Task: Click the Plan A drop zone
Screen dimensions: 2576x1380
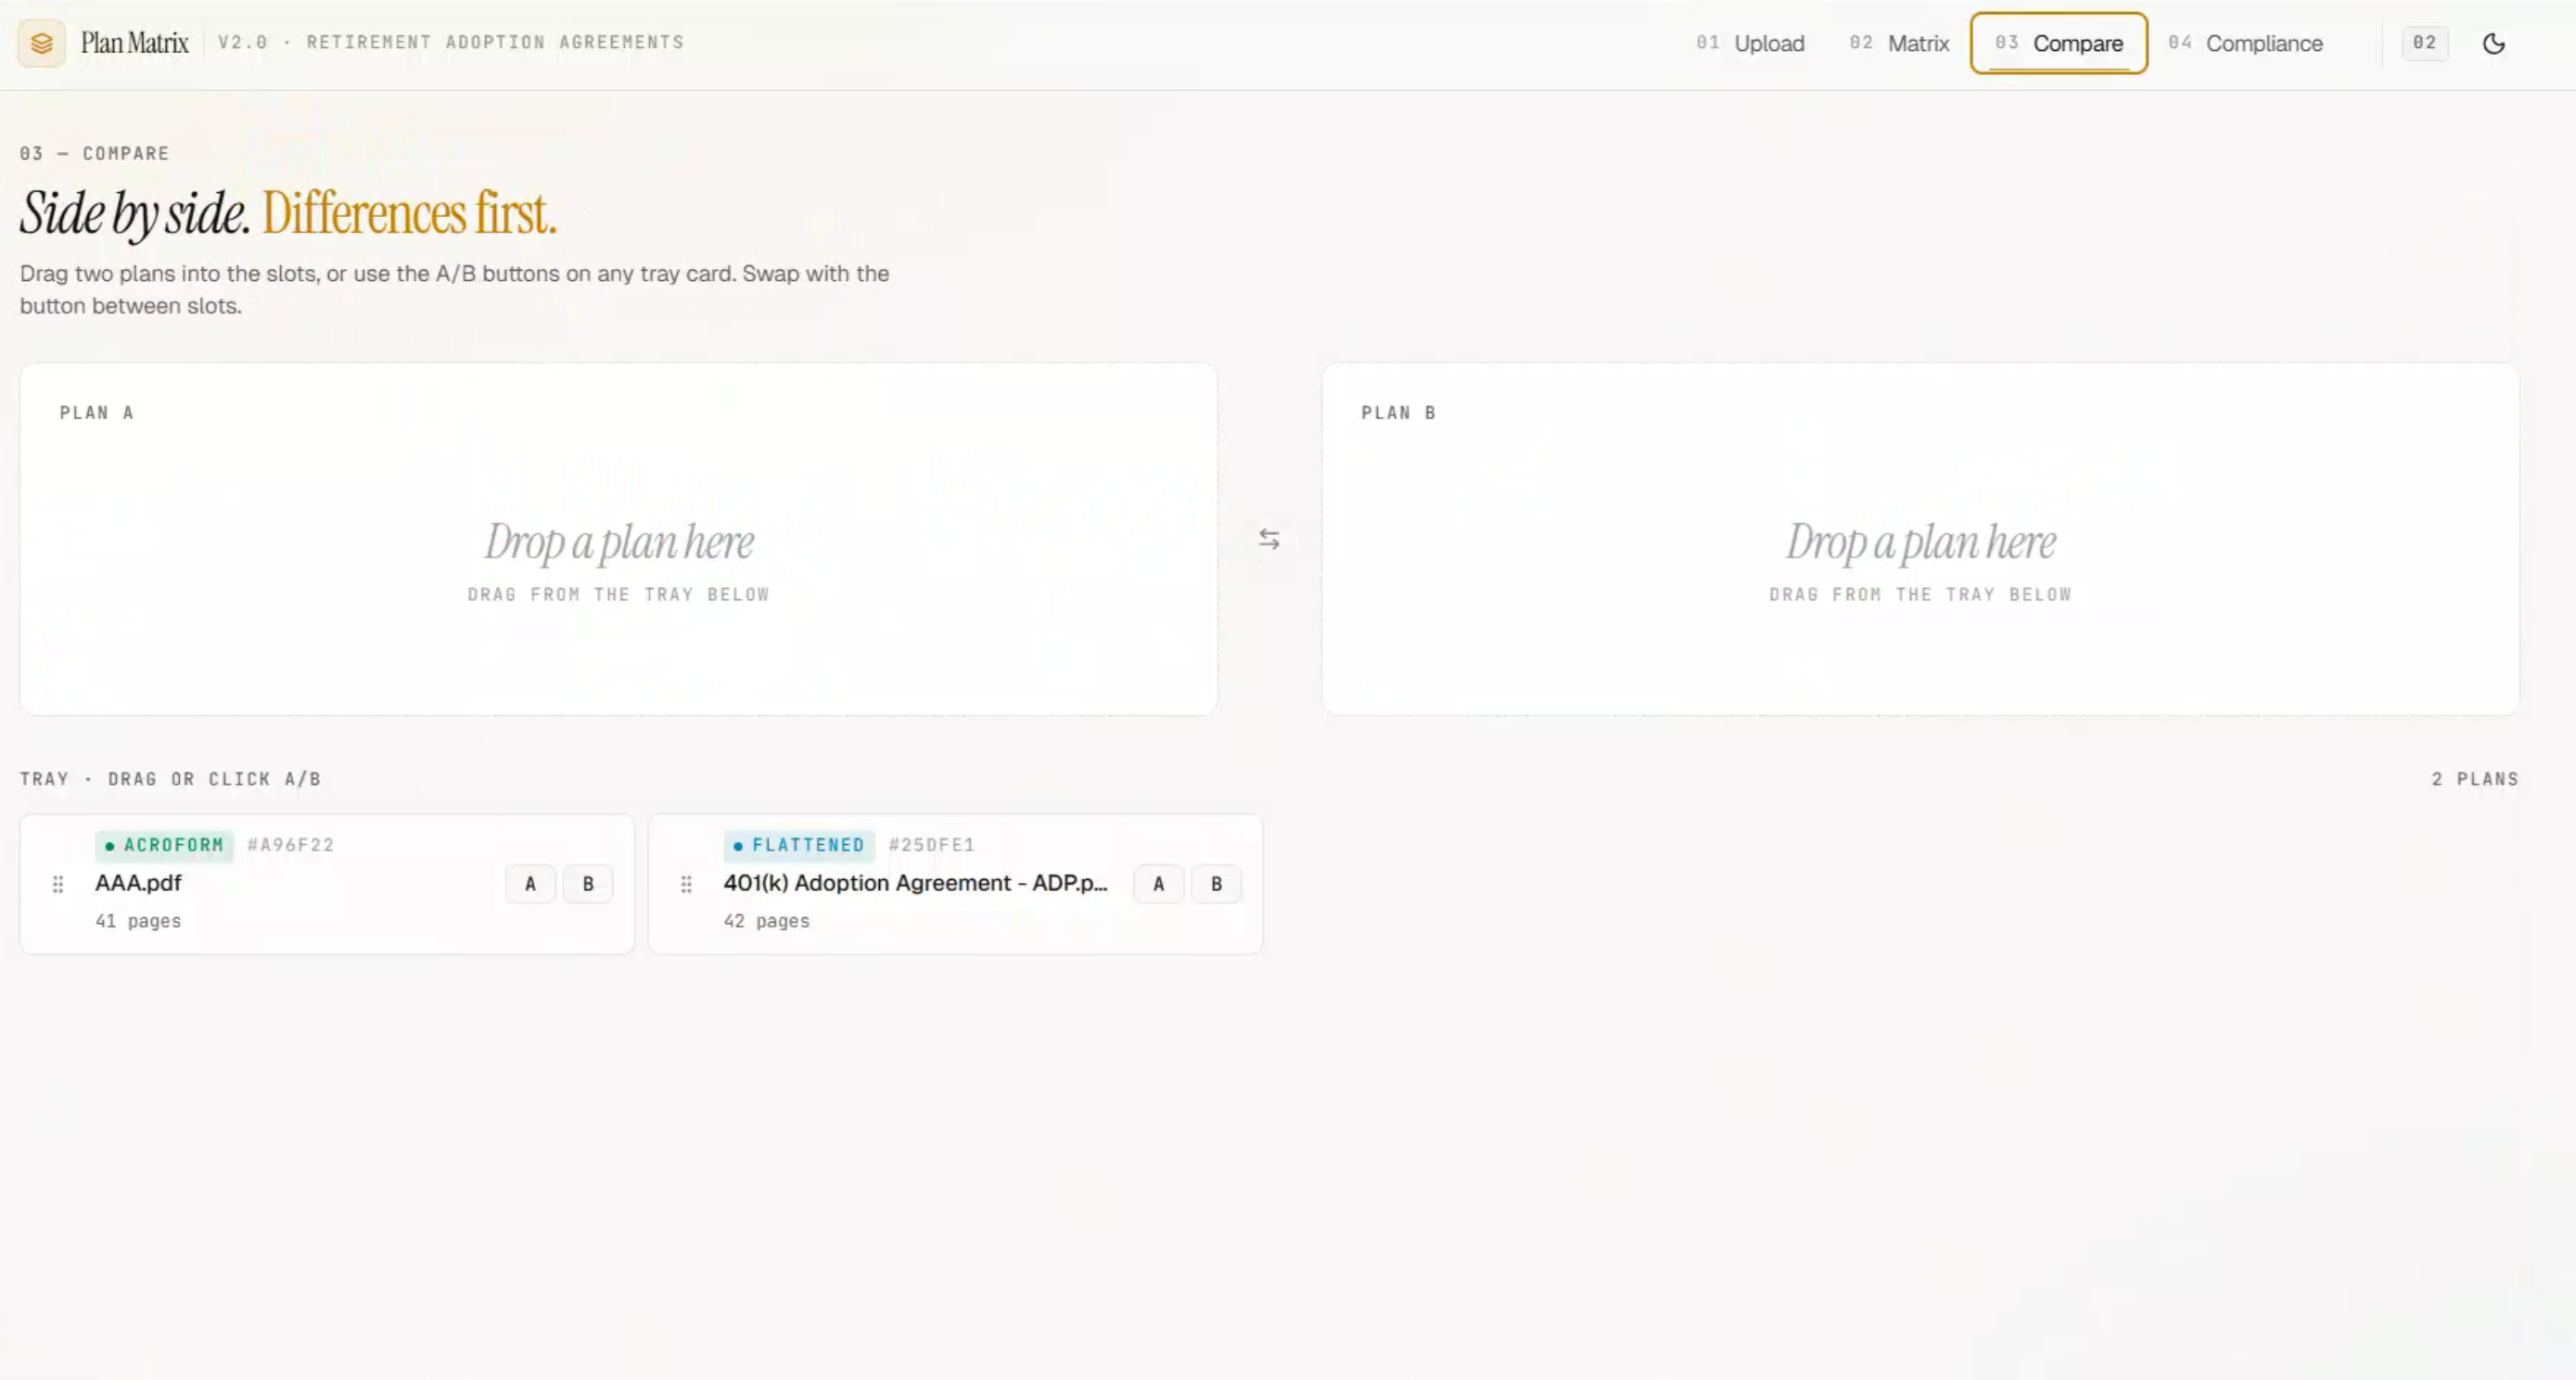Action: point(619,539)
